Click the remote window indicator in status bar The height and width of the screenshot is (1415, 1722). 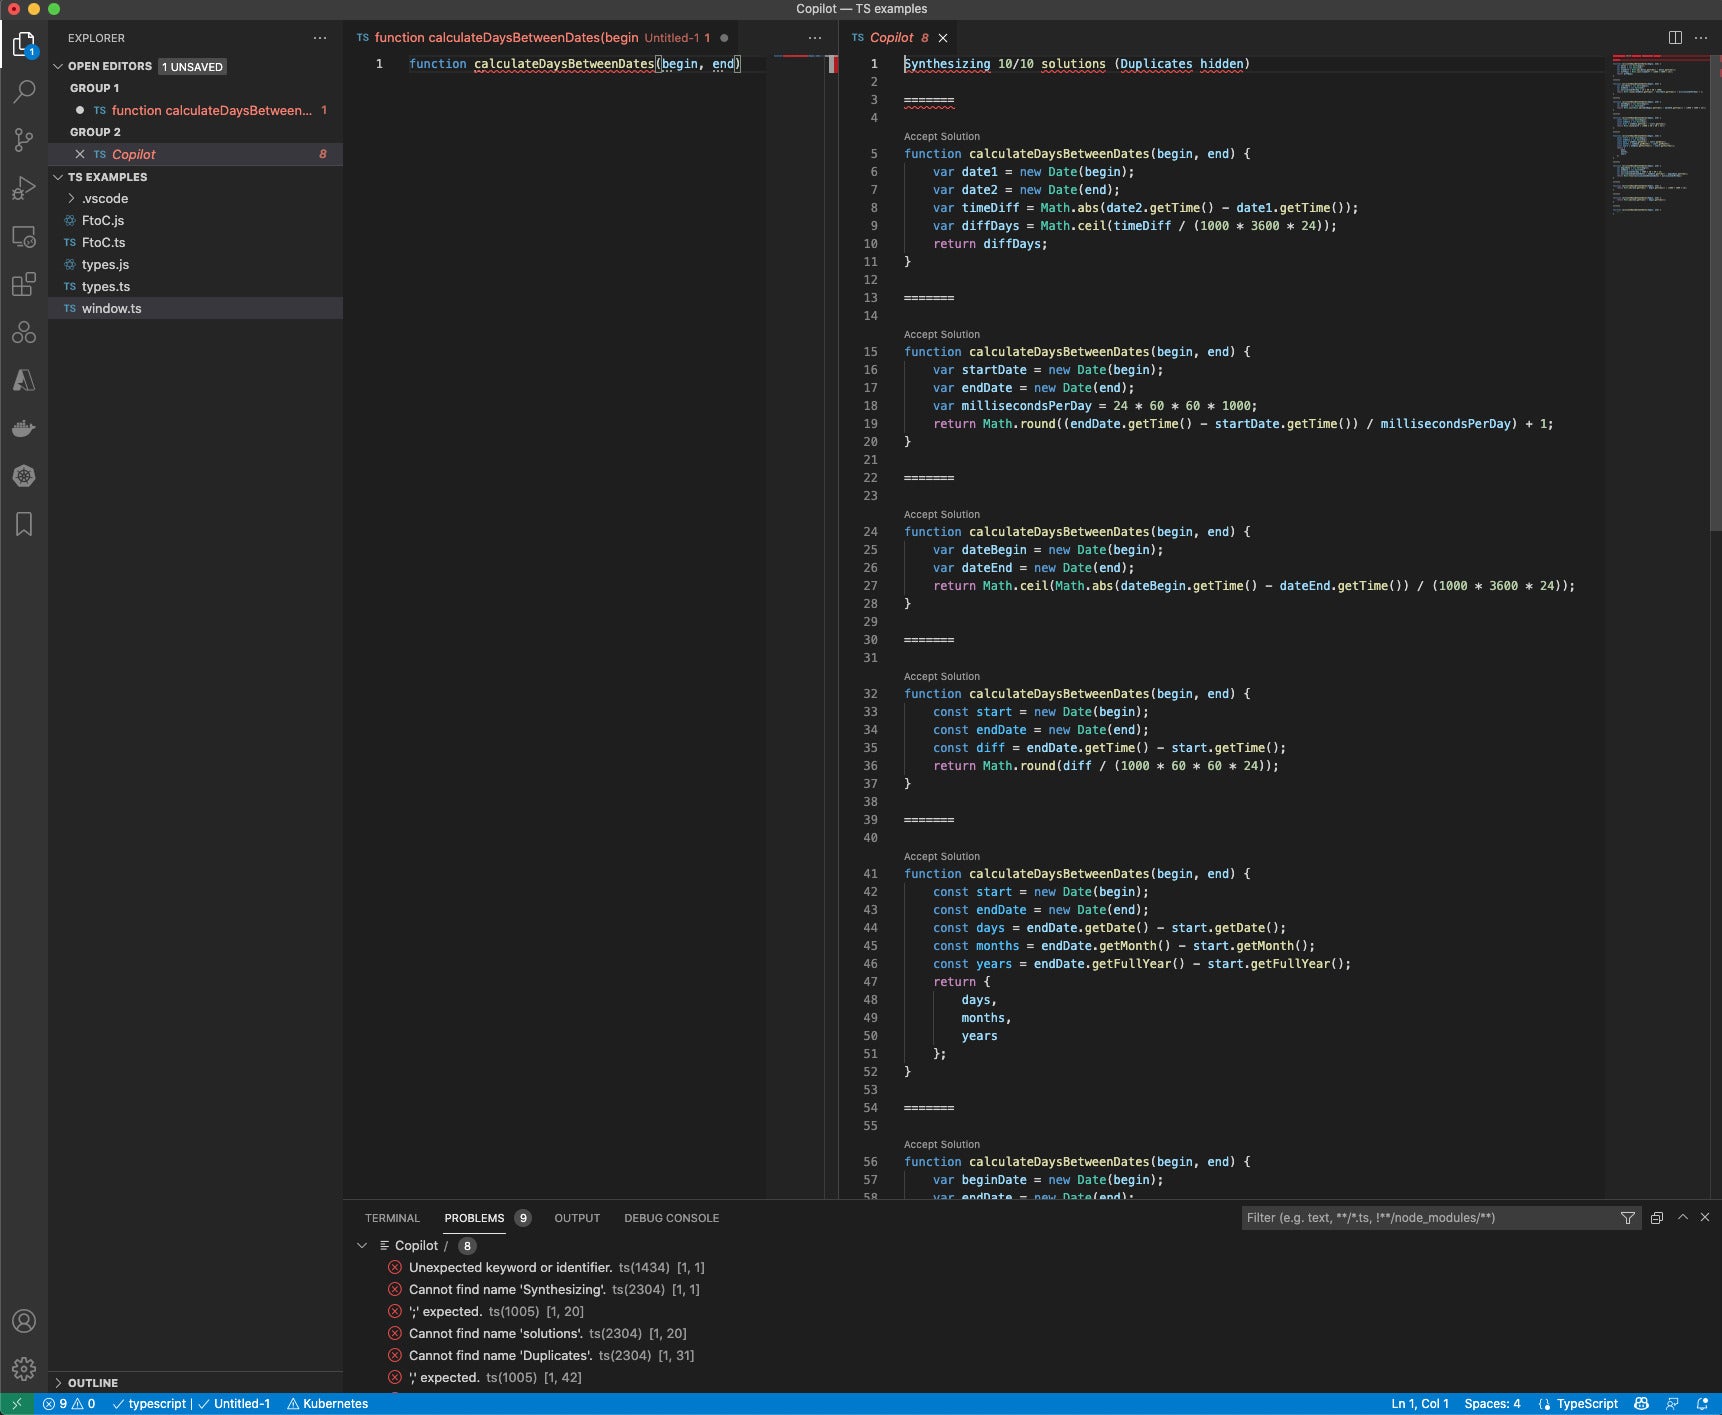click(17, 1404)
